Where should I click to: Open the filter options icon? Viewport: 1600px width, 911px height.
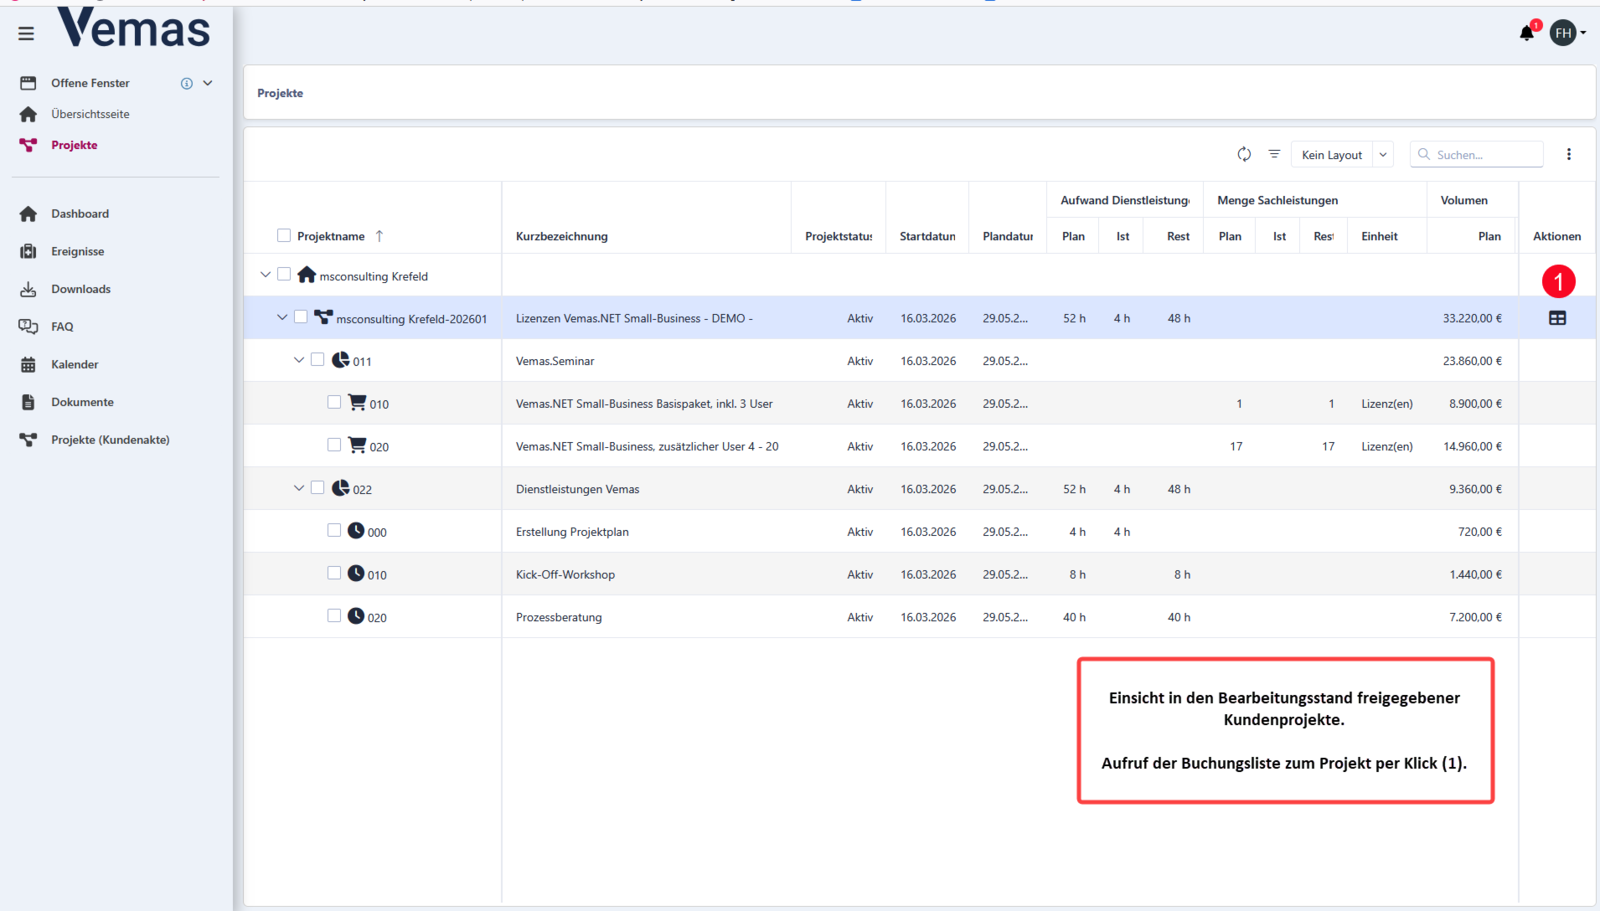pos(1274,154)
